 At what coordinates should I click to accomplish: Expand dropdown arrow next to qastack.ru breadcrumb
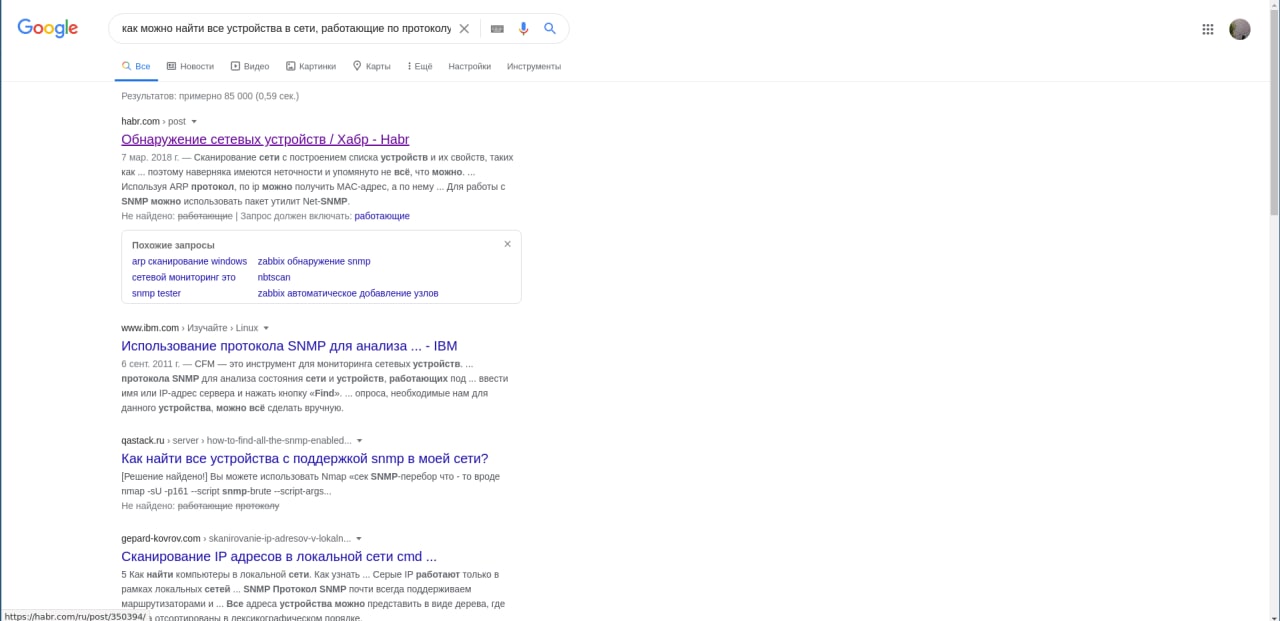(359, 441)
